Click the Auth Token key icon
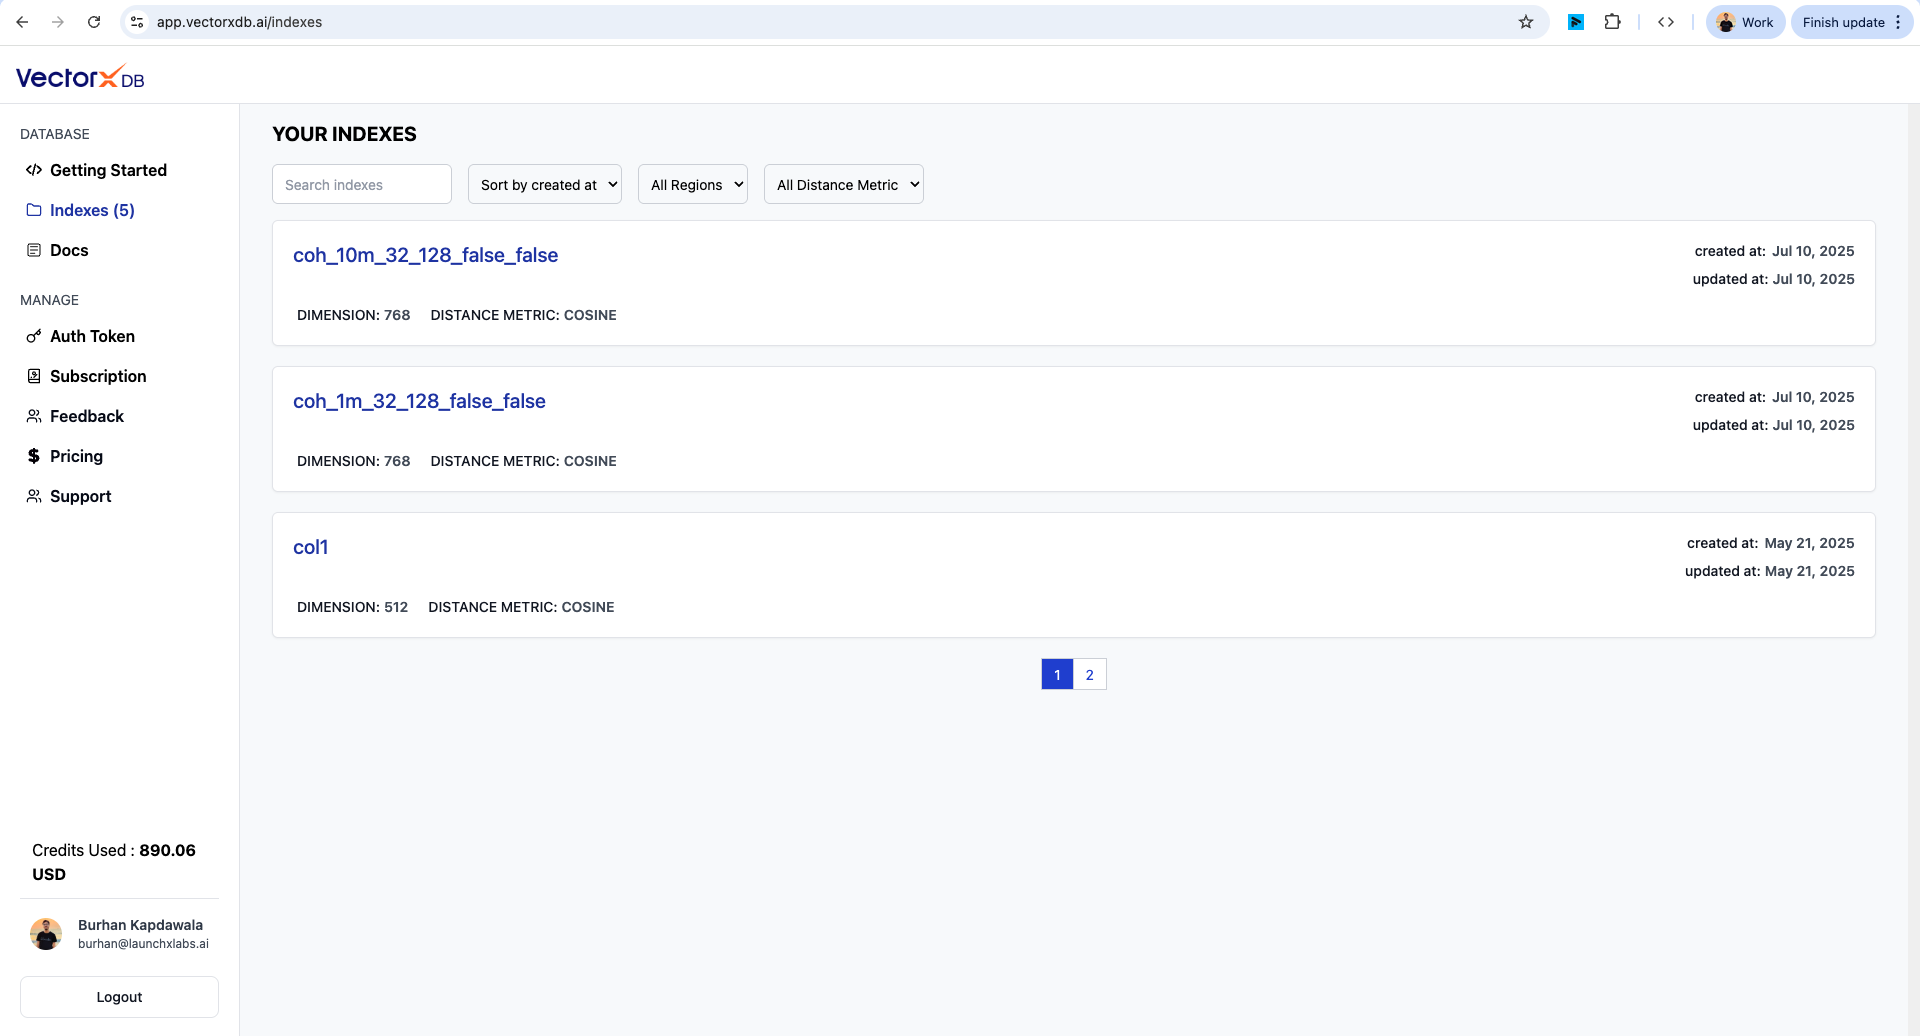1920x1036 pixels. click(34, 336)
